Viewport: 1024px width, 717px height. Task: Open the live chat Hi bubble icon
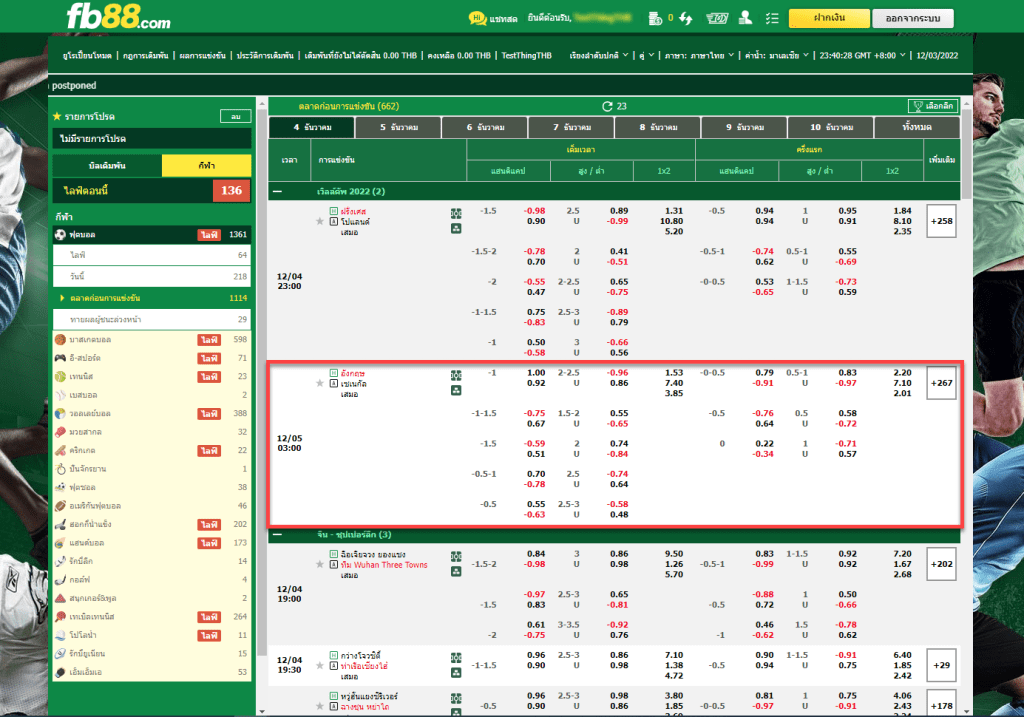point(477,18)
